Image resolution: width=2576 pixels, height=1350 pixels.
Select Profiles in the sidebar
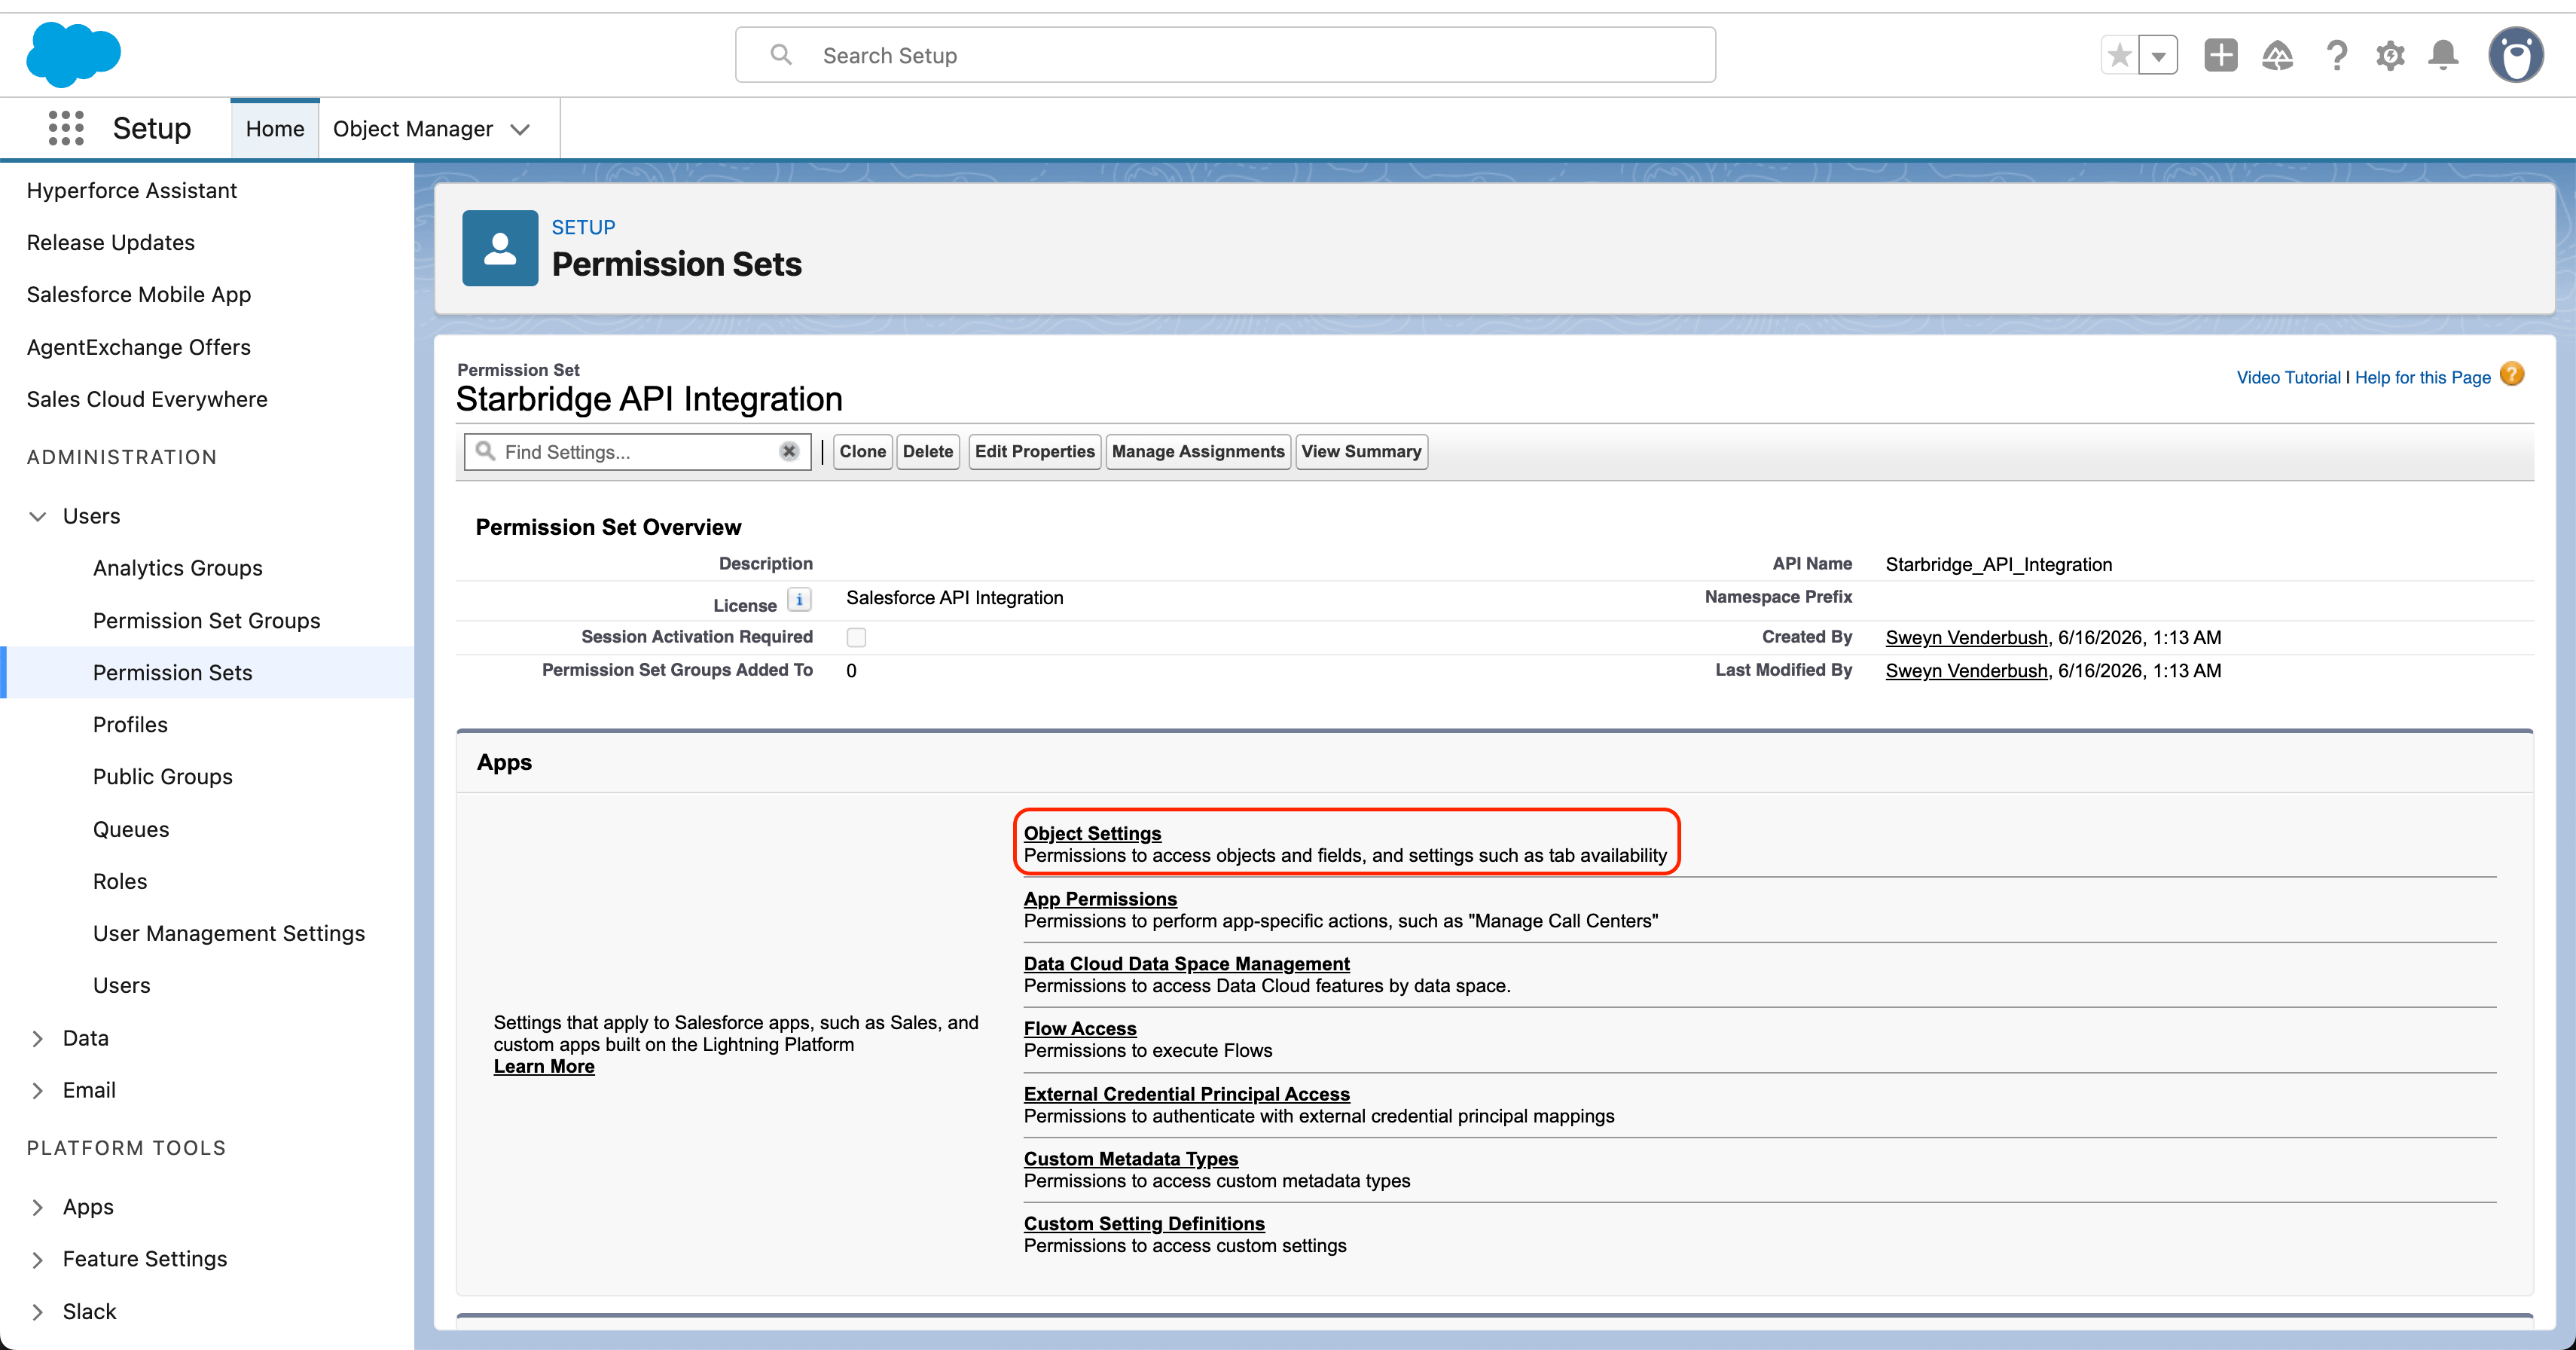click(130, 724)
